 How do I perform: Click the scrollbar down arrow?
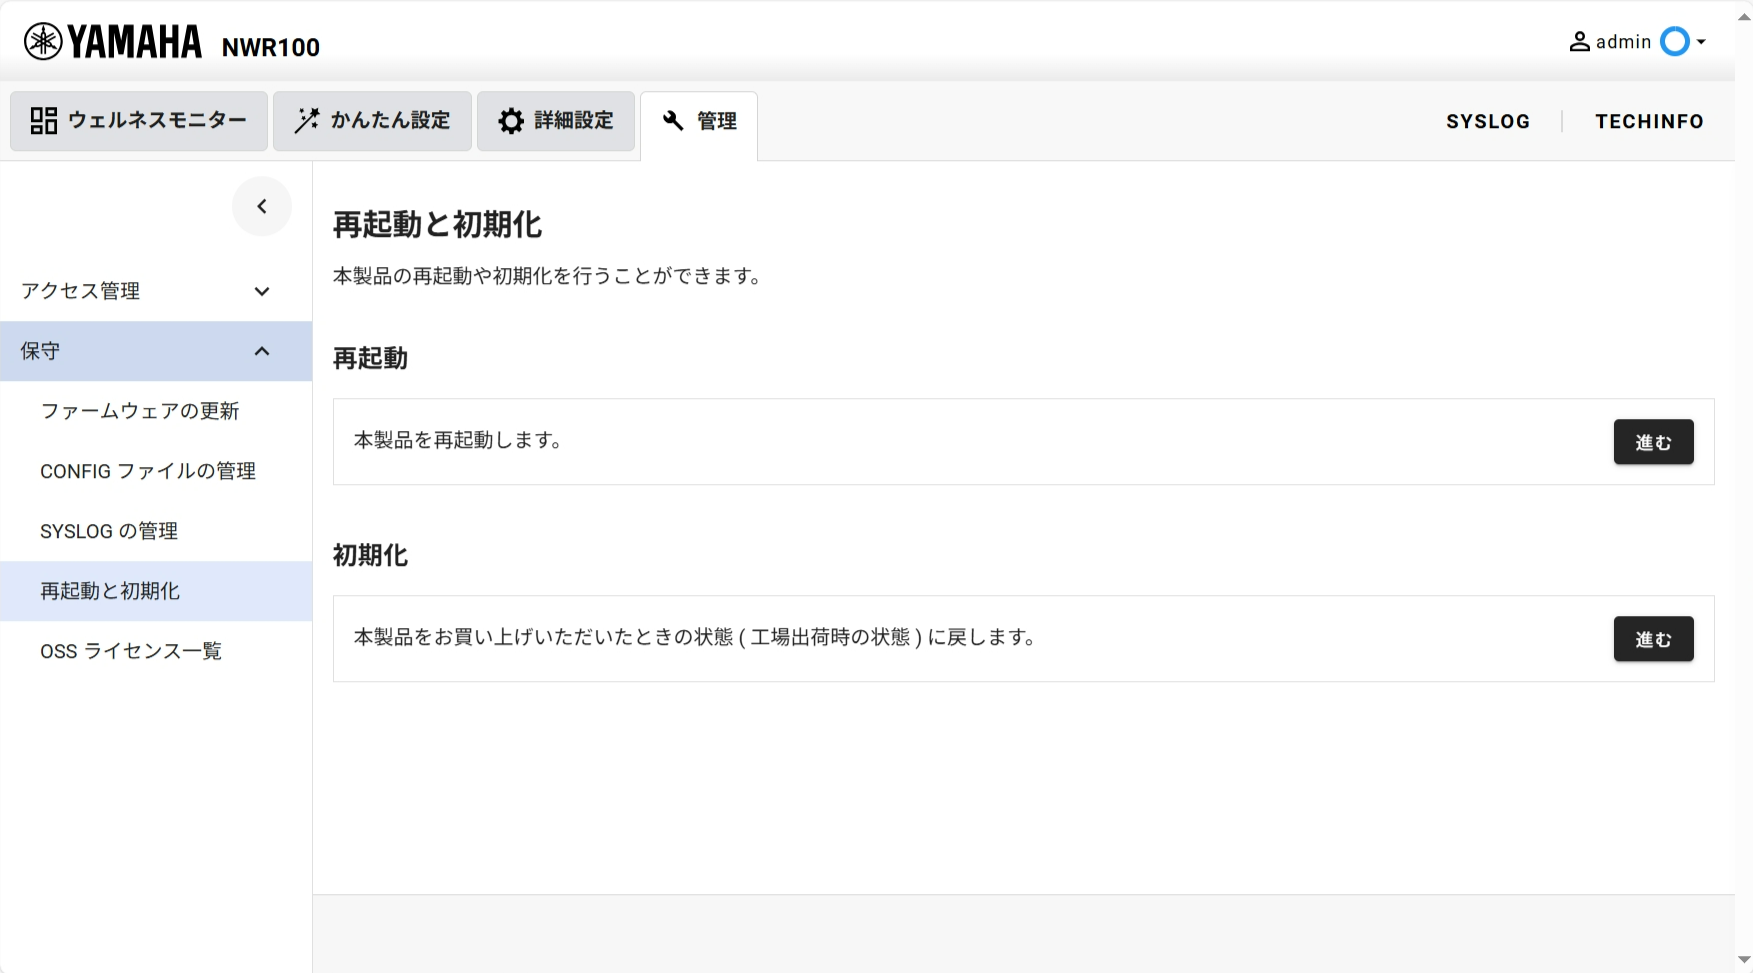point(1744,960)
